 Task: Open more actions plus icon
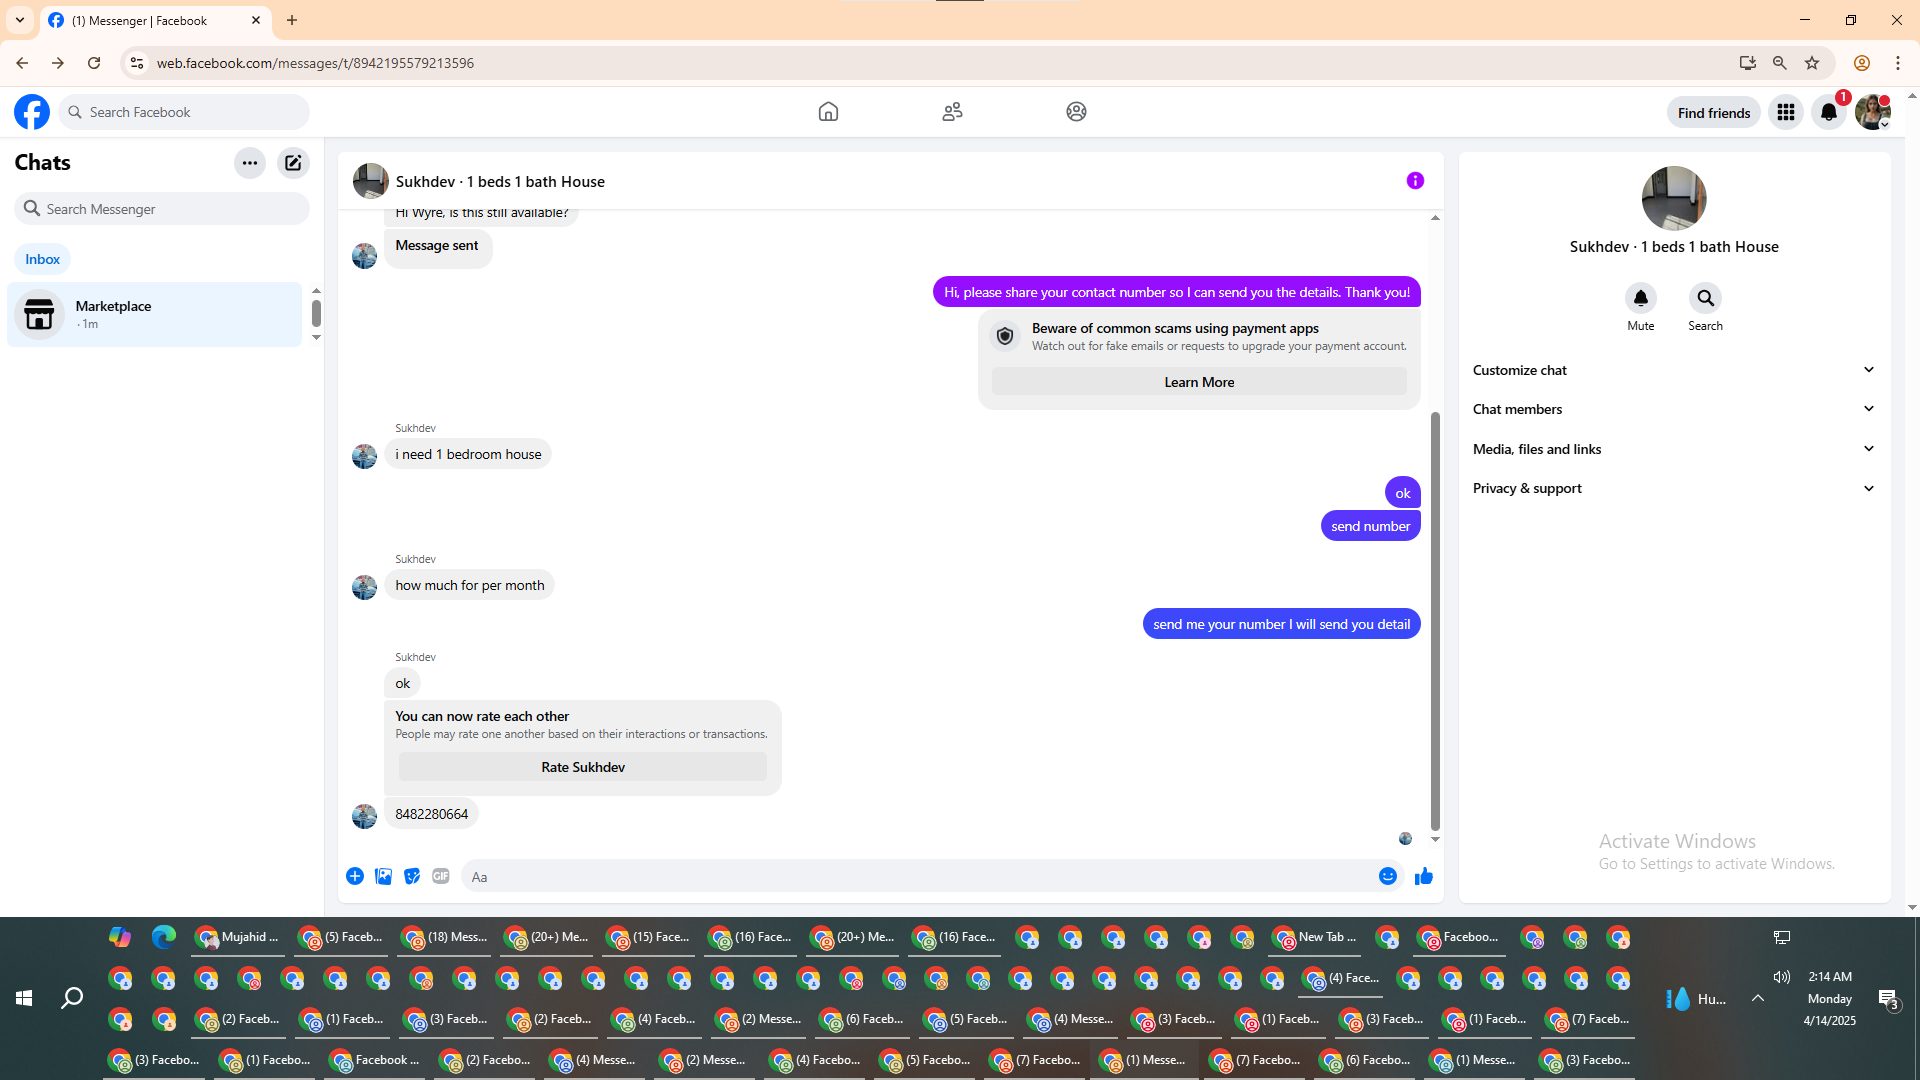pos(355,876)
